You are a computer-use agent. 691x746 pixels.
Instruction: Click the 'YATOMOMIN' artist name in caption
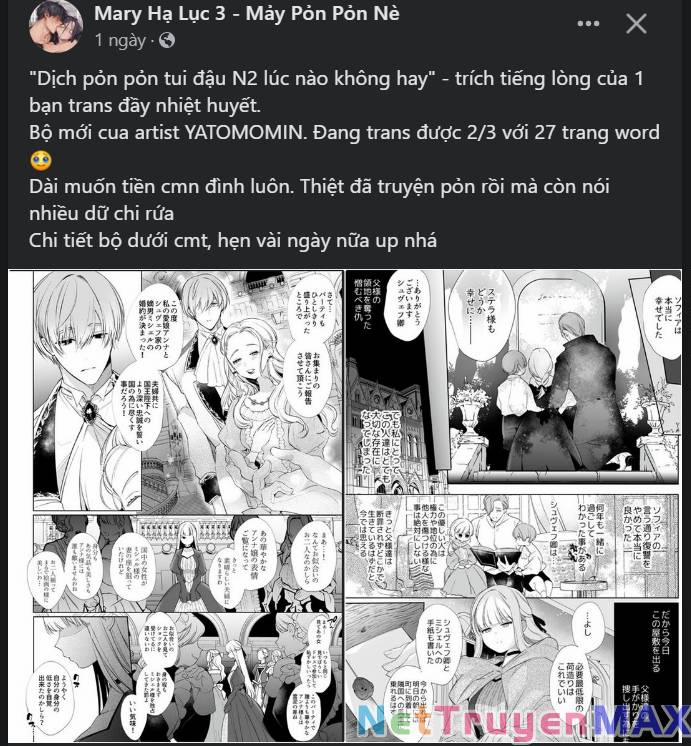coord(244,133)
